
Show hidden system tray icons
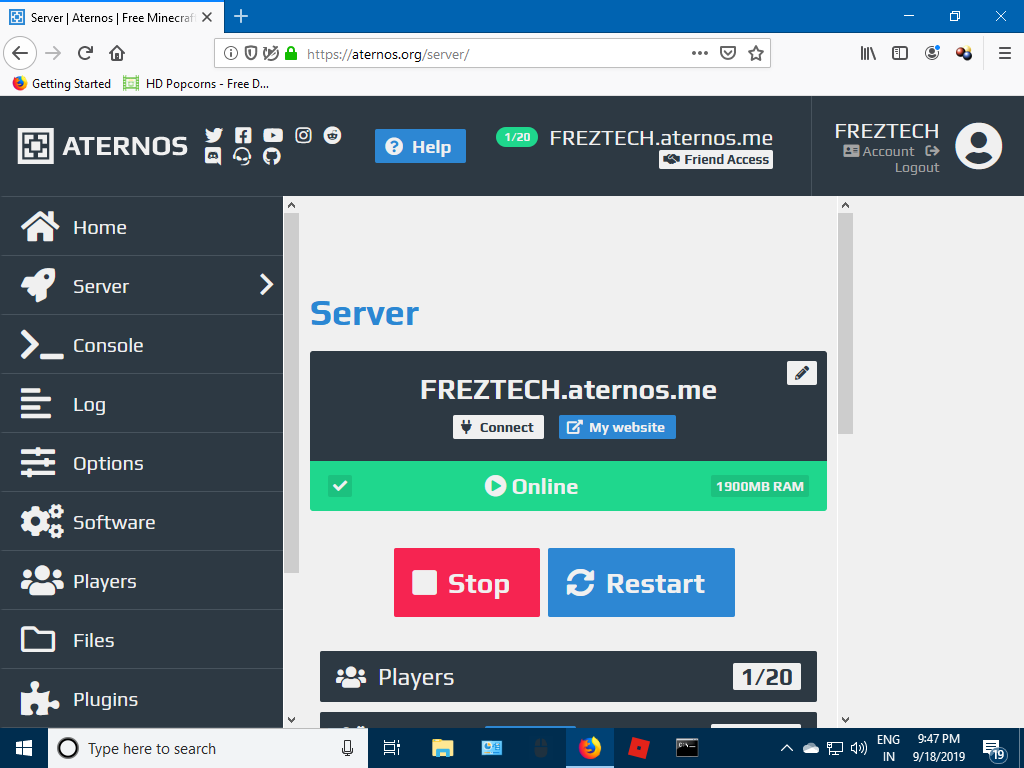coord(787,748)
